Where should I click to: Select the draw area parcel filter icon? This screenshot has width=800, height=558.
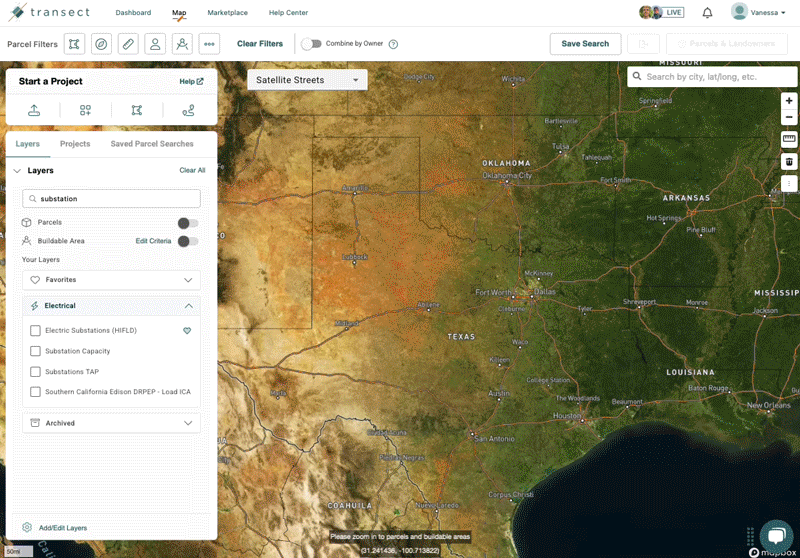74,44
